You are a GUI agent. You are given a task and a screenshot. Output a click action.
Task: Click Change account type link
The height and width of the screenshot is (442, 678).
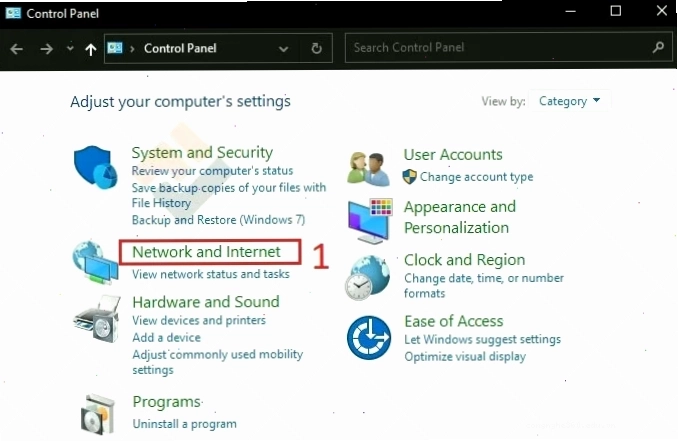point(477,177)
